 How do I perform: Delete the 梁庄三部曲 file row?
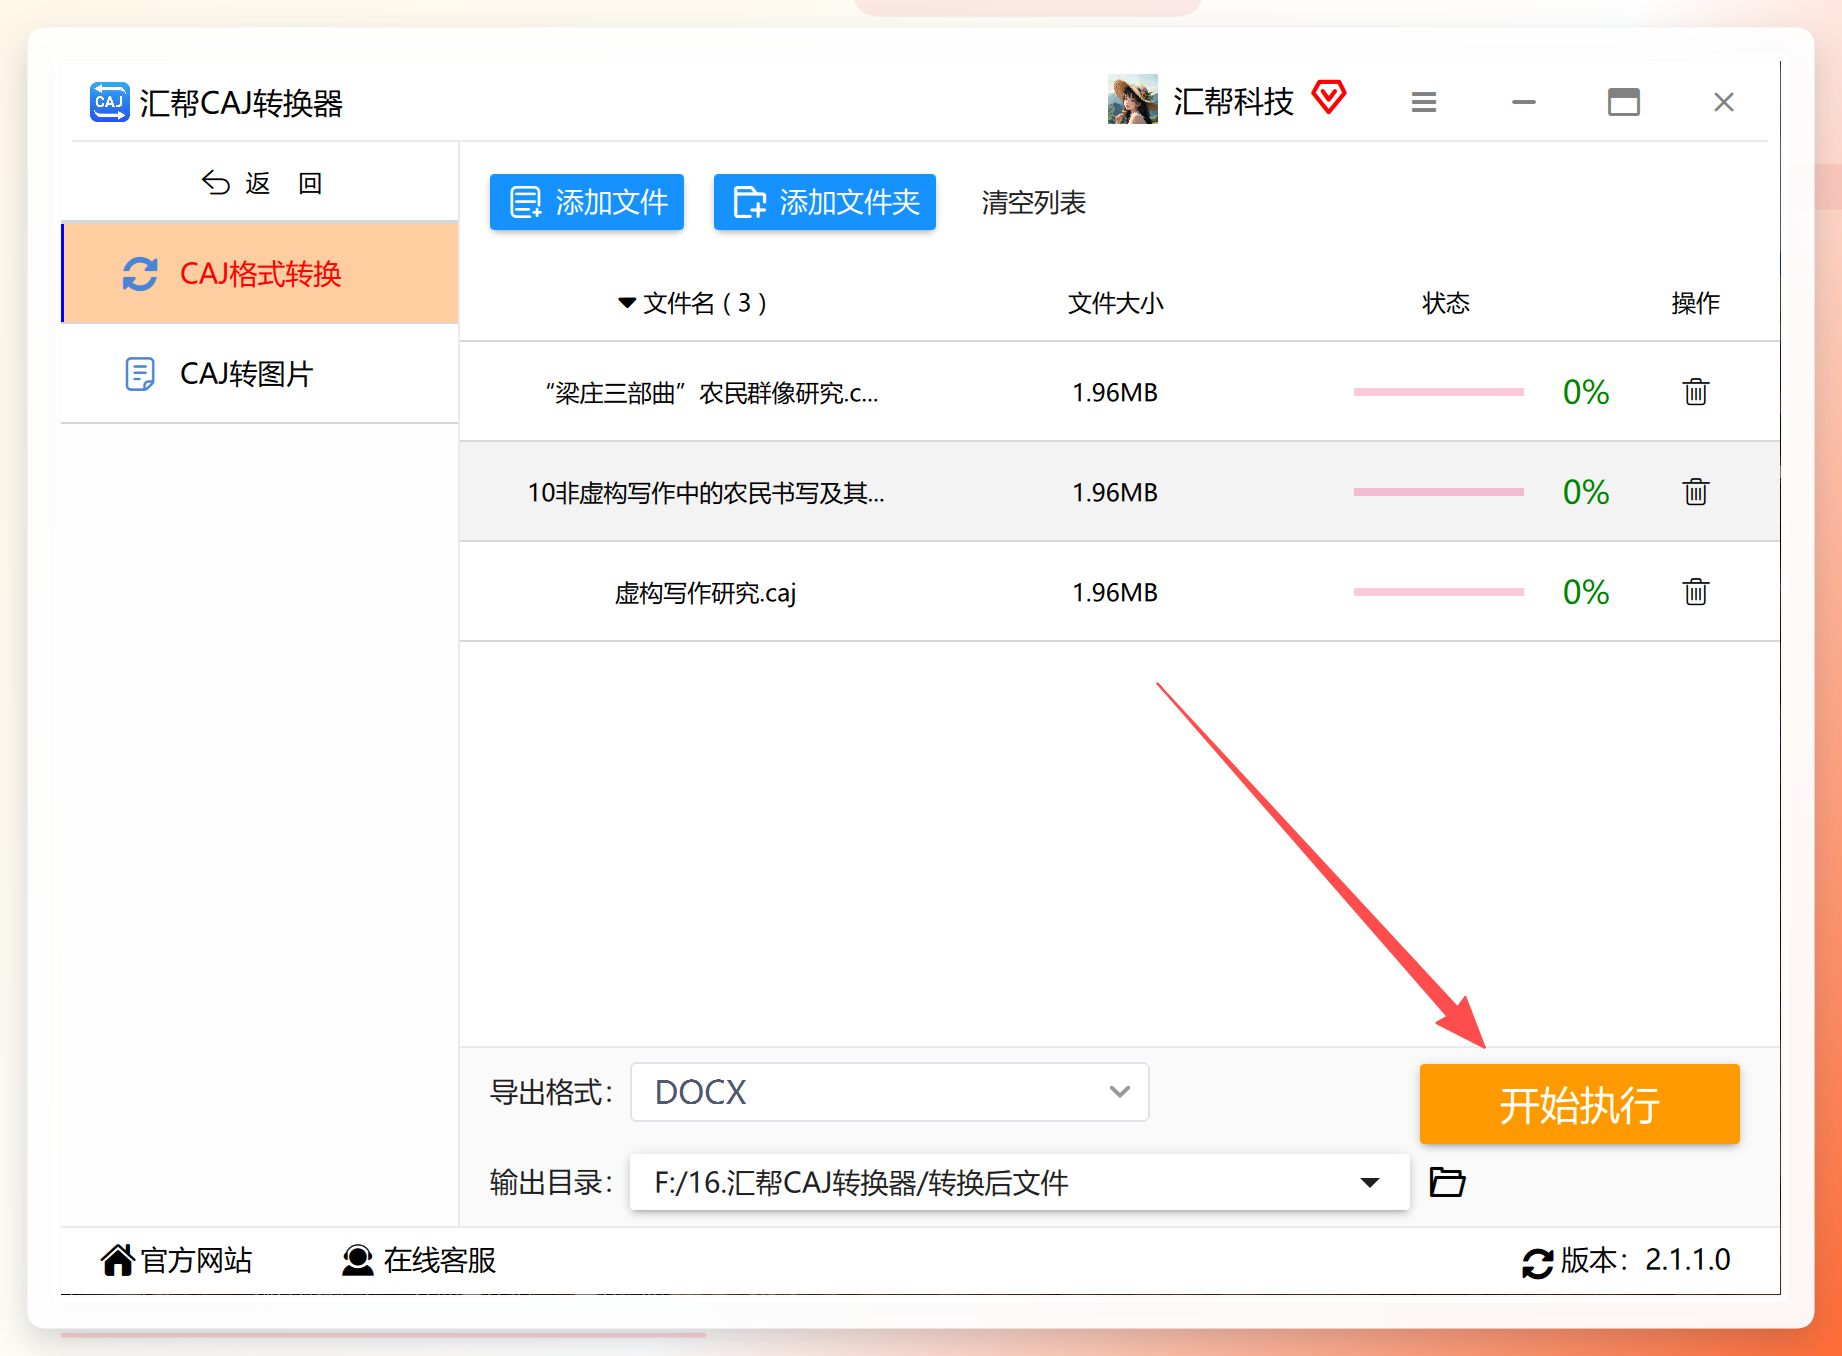(x=1696, y=392)
